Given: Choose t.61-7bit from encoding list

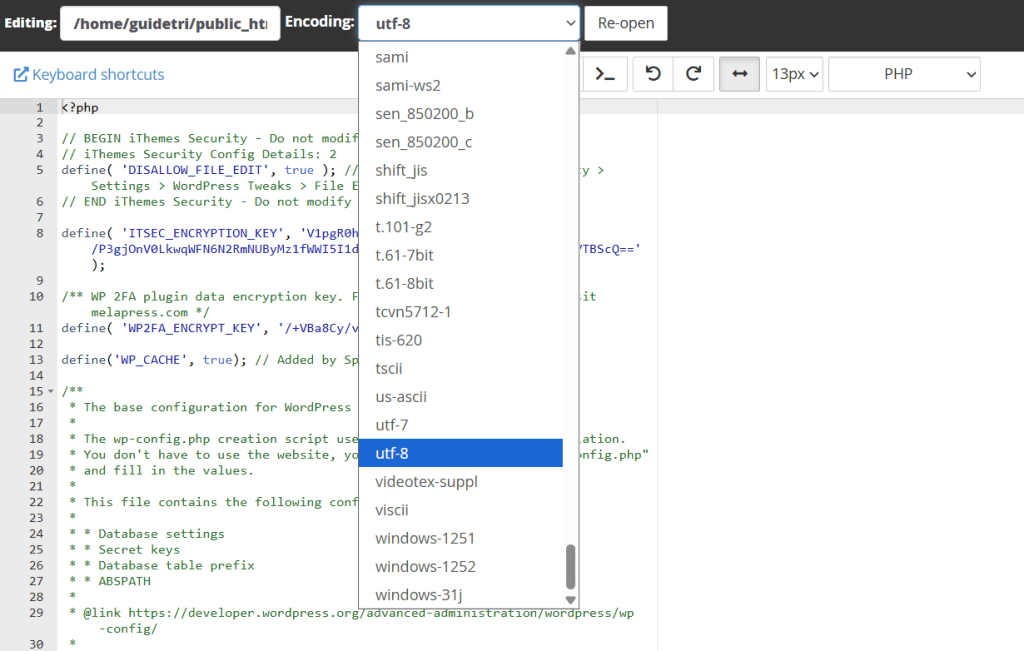Looking at the screenshot, I should [460, 255].
